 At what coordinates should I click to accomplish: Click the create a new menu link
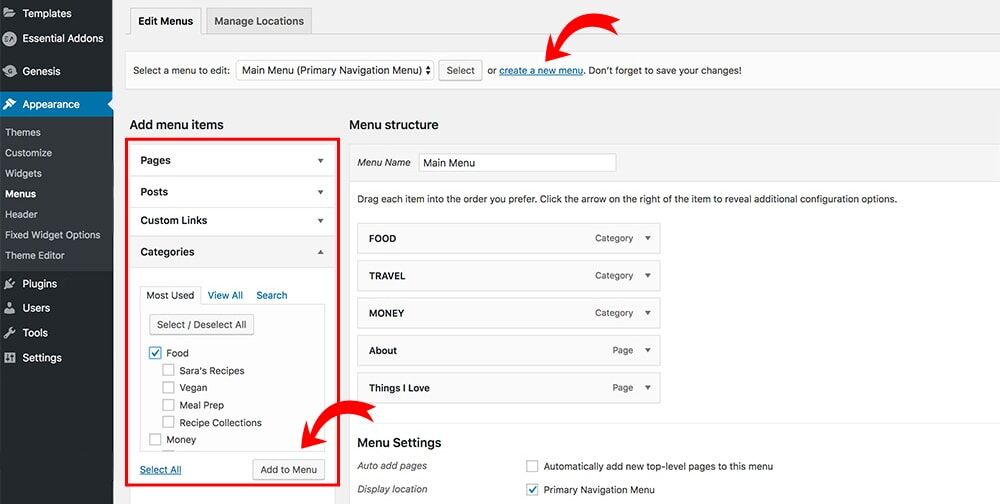click(x=541, y=71)
